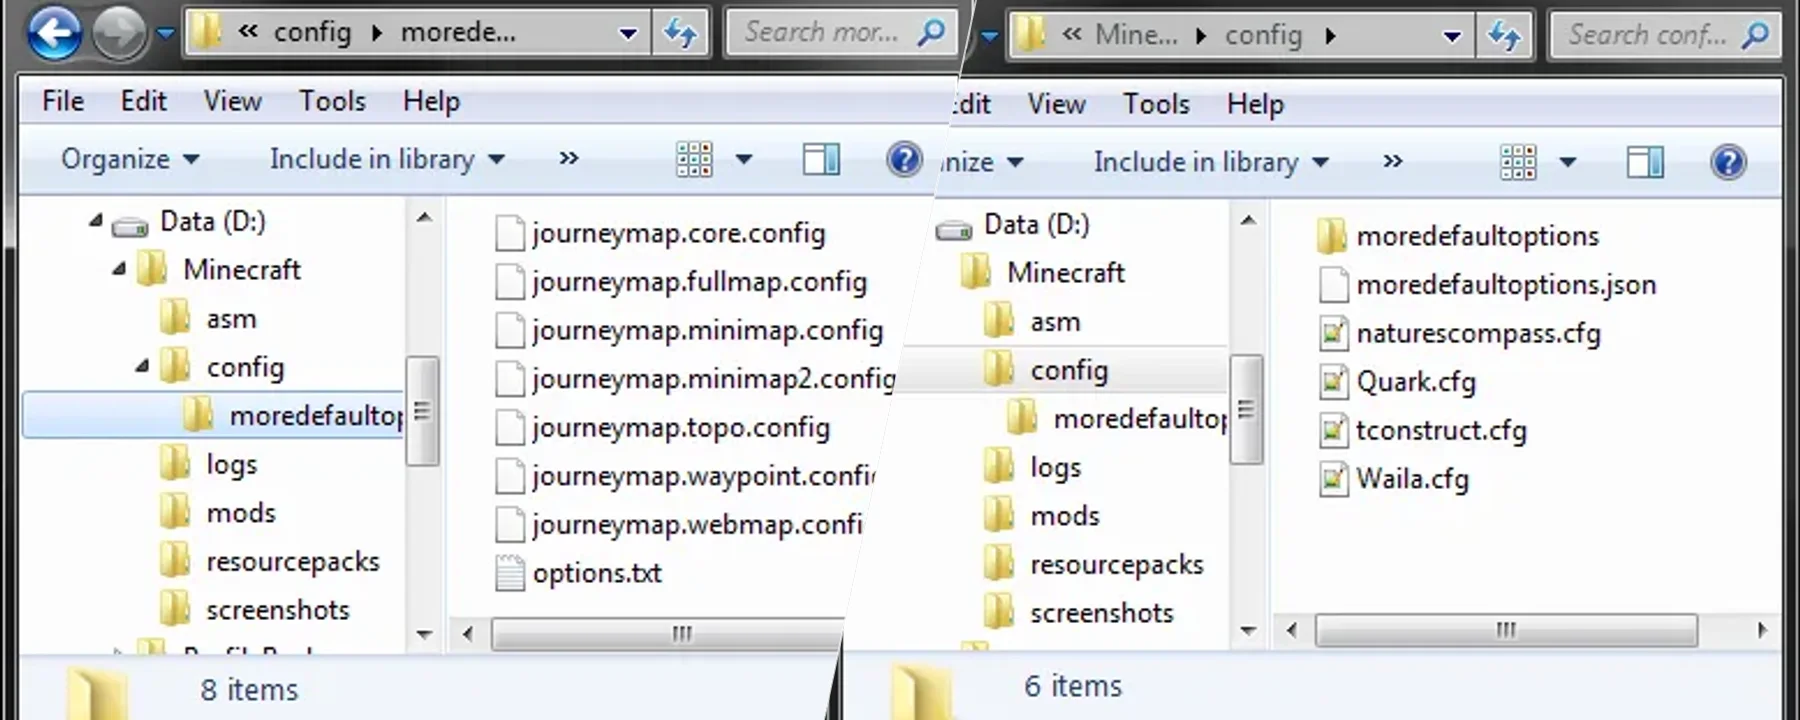The image size is (1800, 720).
Task: Show more toolbar commands in right window
Action: pos(1393,162)
